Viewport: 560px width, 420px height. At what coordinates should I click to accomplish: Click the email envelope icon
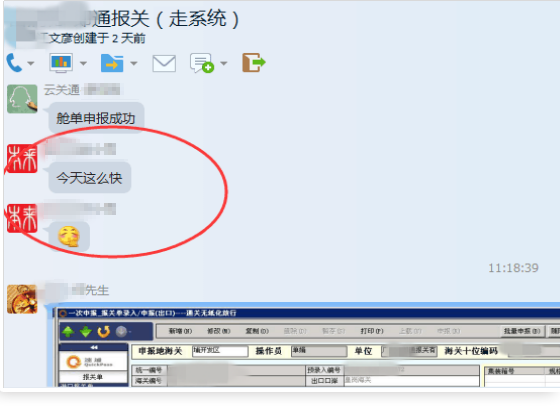click(164, 64)
